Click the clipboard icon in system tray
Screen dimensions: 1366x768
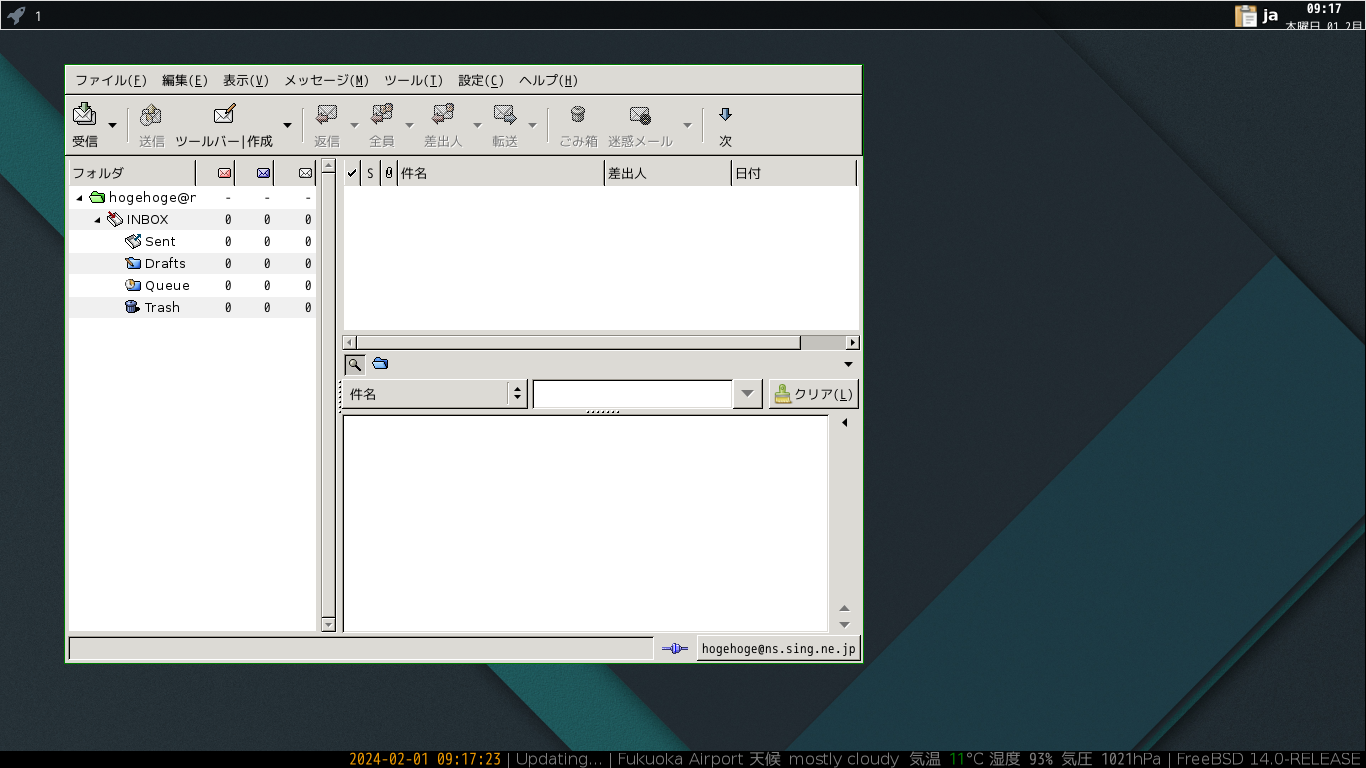pos(1246,15)
